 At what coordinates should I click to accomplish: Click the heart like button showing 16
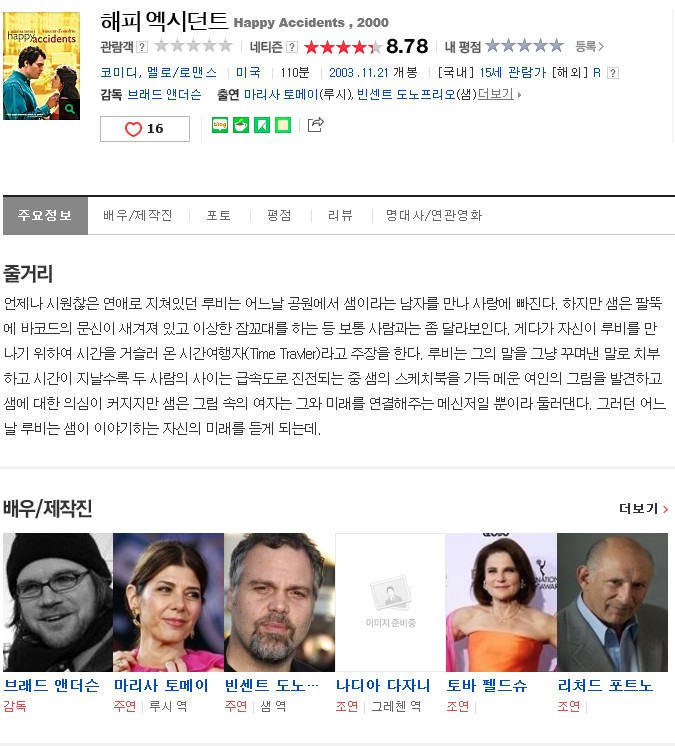145,128
